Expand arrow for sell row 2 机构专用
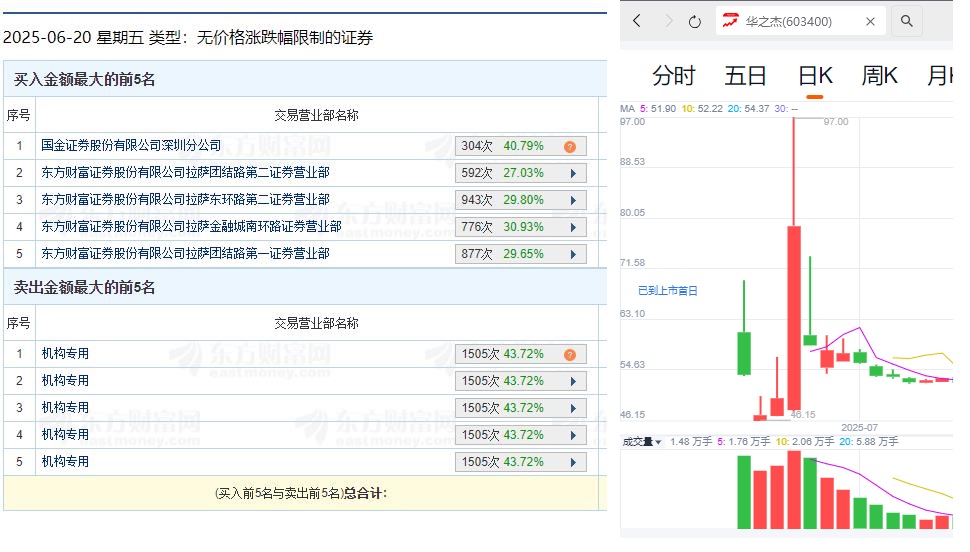 pos(573,381)
